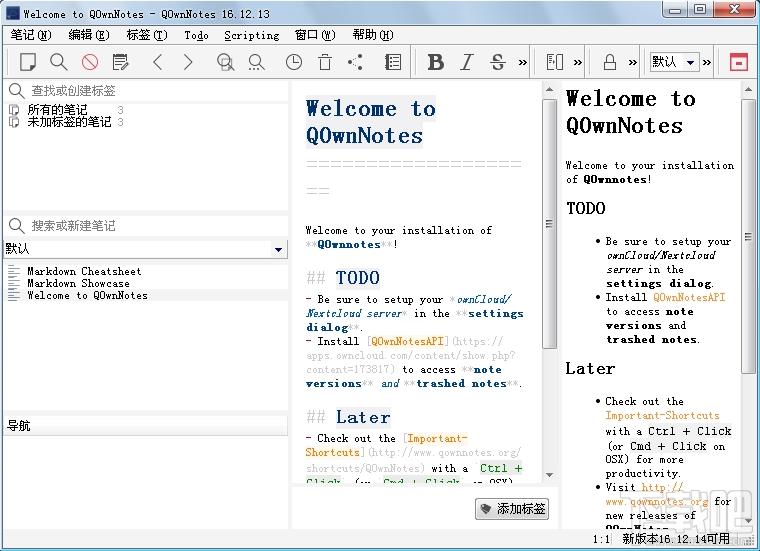
Task: Click the preview scrollbar up arrow
Action: click(748, 89)
